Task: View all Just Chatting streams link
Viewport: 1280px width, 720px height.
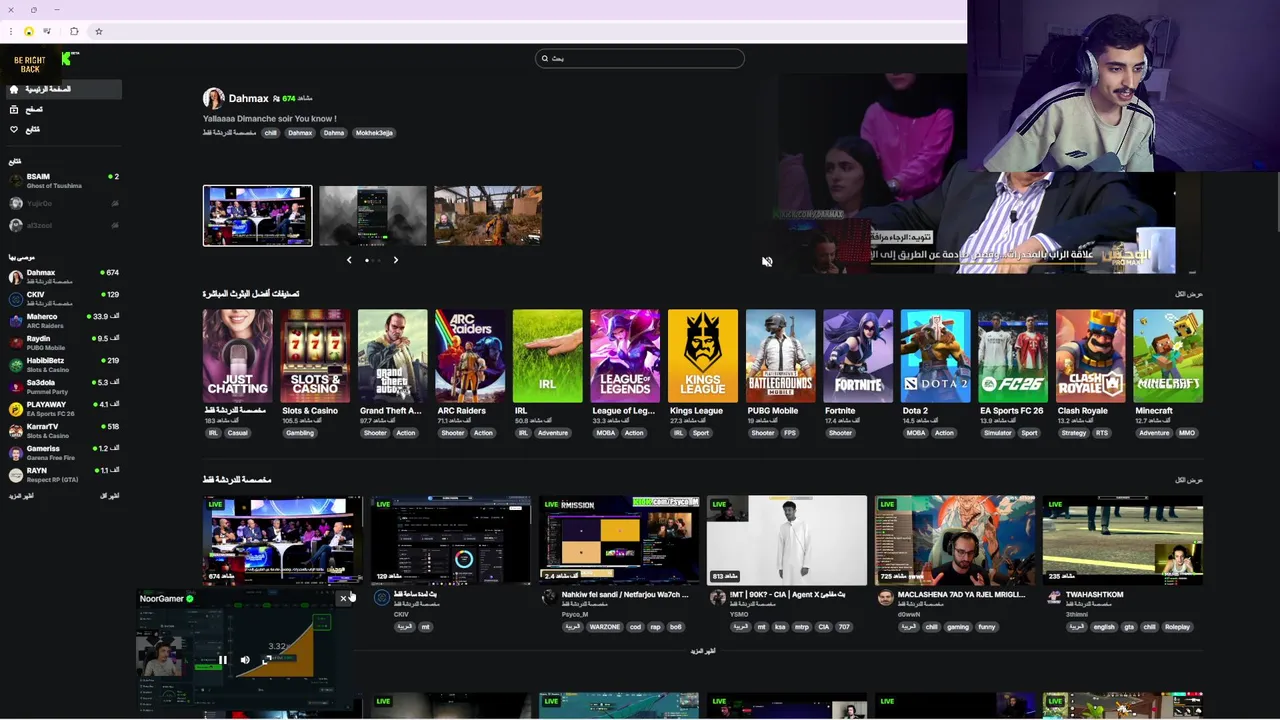Action: point(1189,480)
